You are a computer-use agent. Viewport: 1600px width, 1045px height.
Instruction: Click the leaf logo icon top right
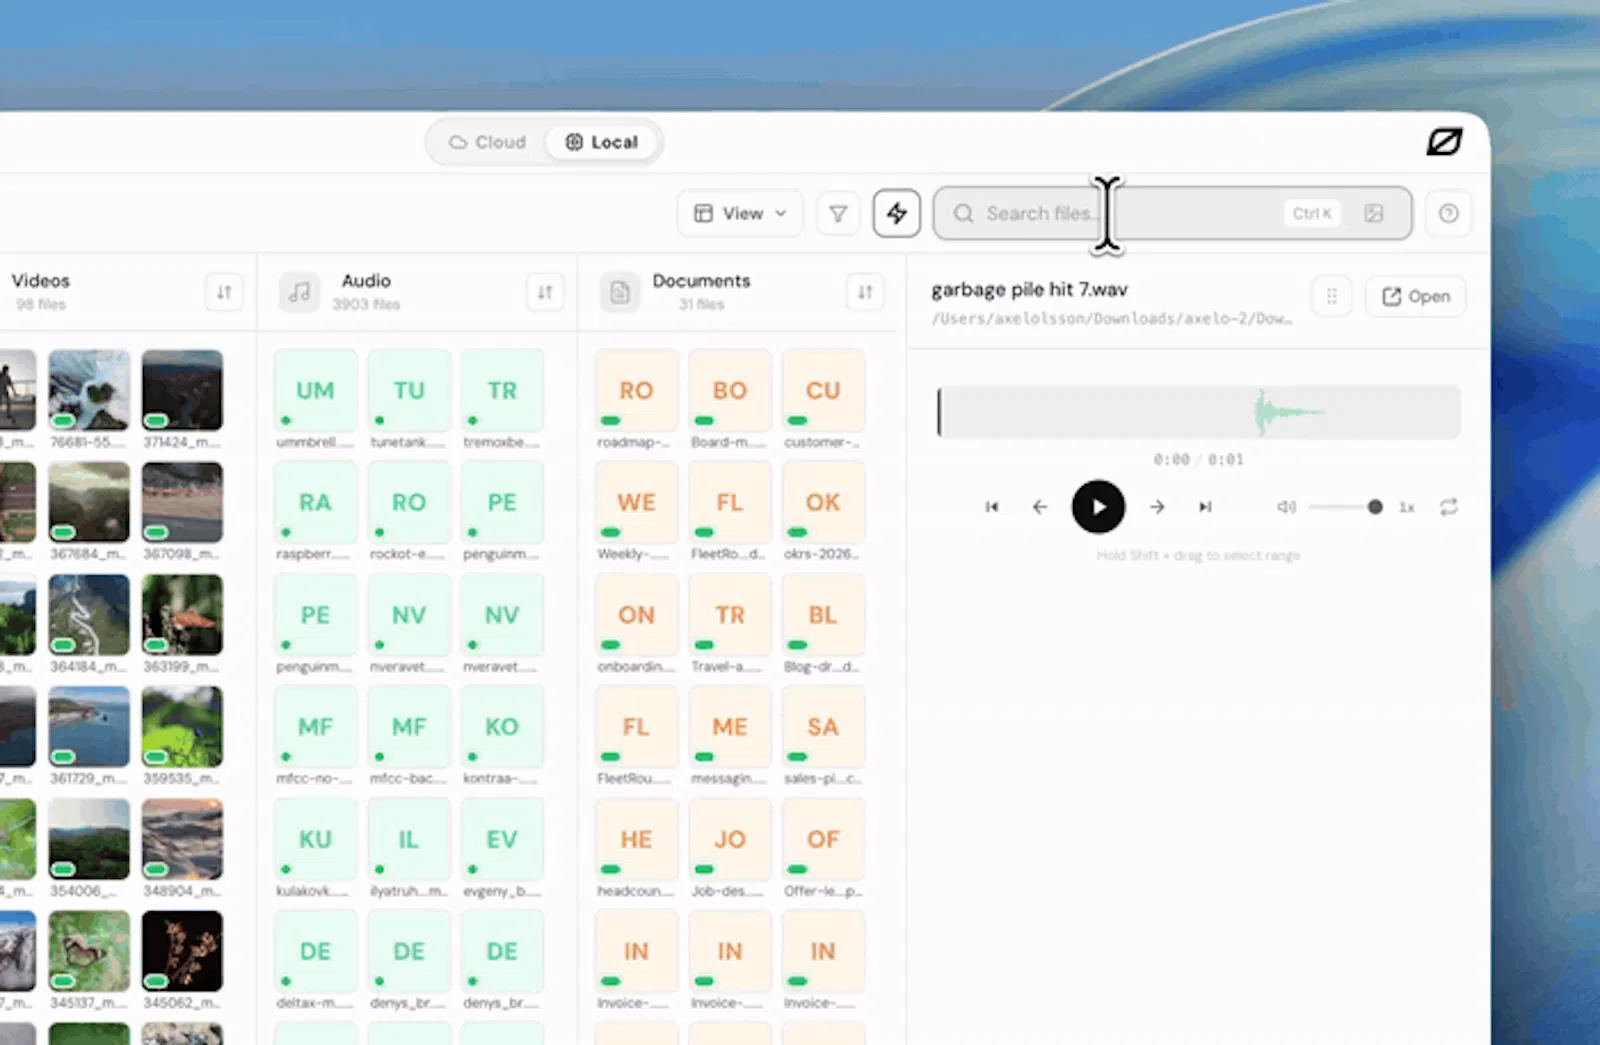1444,142
